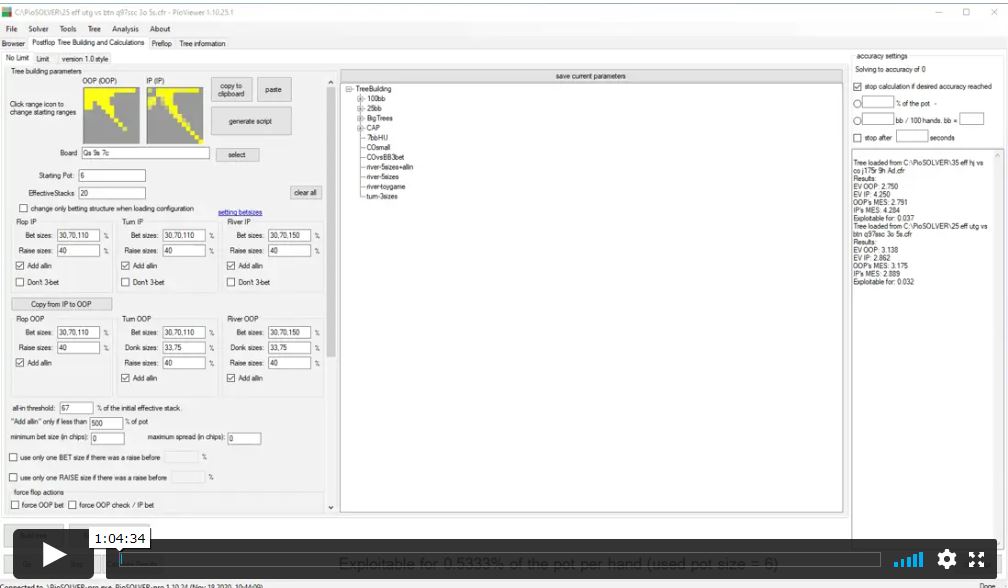Toggle Add allin under Flop IP
The width and height of the screenshot is (1008, 588).
point(20,265)
